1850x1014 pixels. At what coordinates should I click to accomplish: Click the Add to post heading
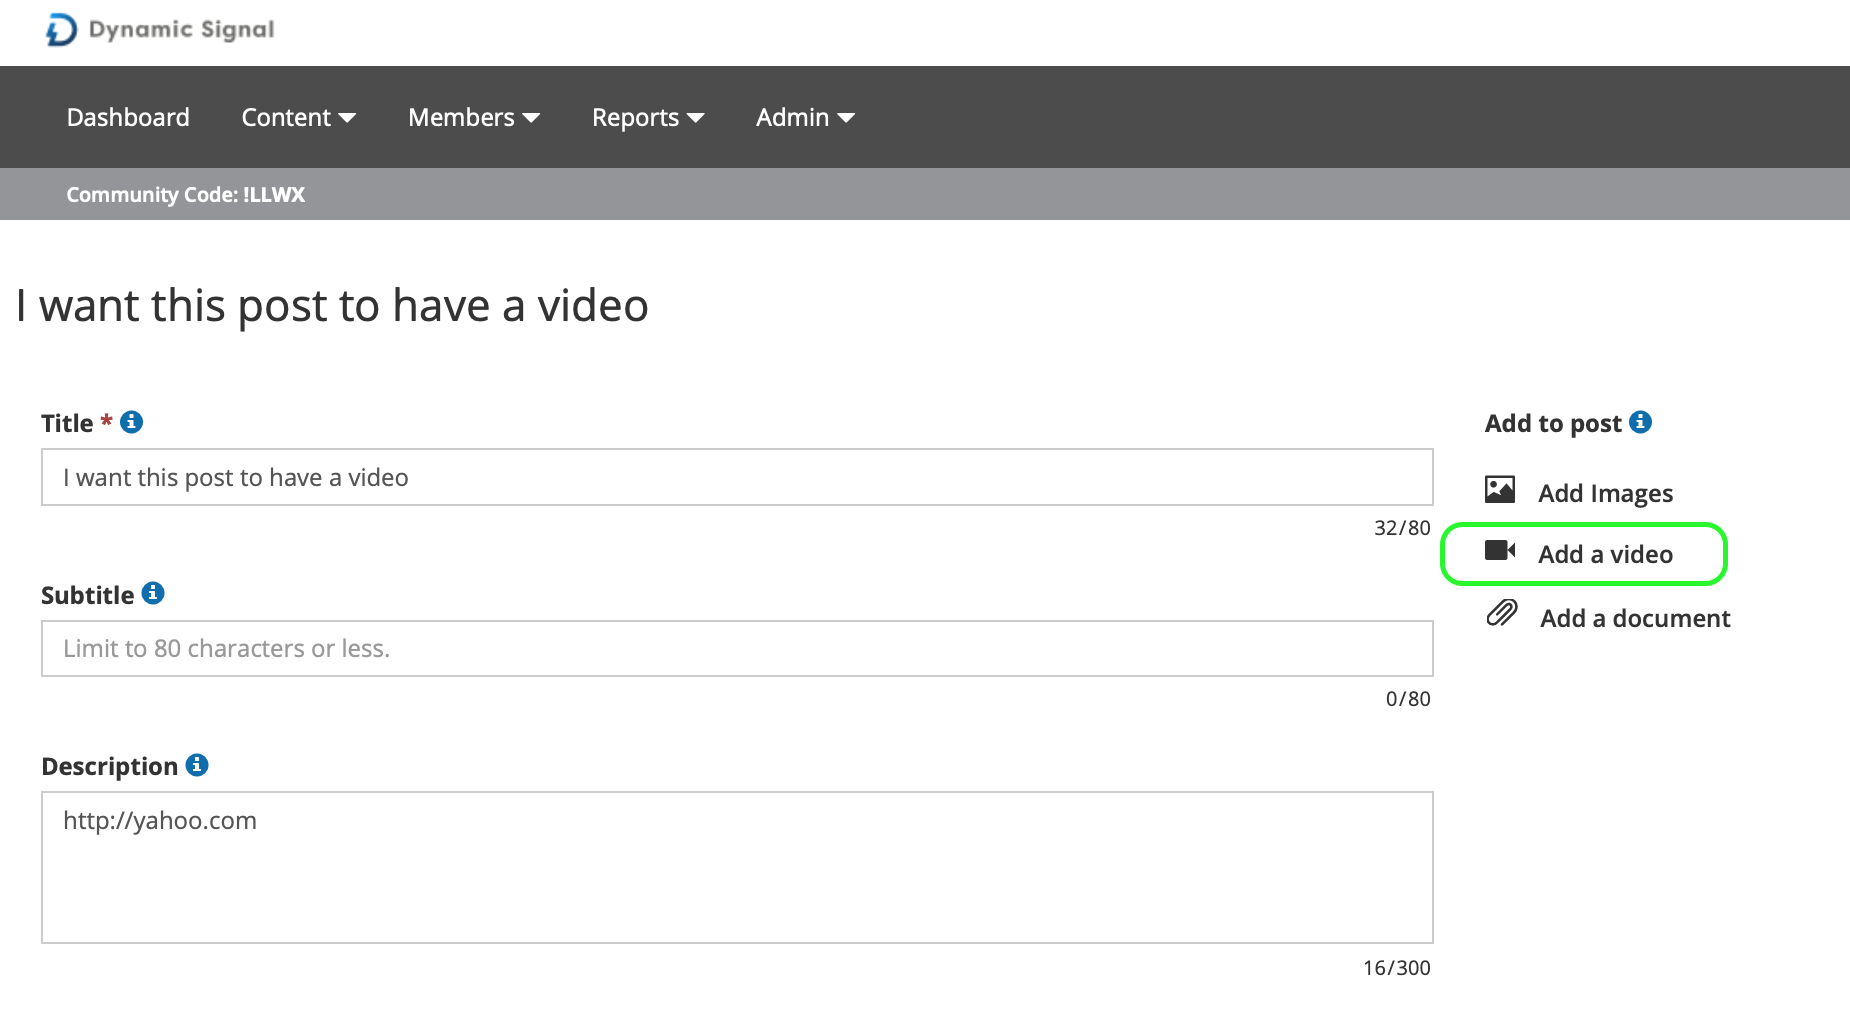coord(1553,423)
